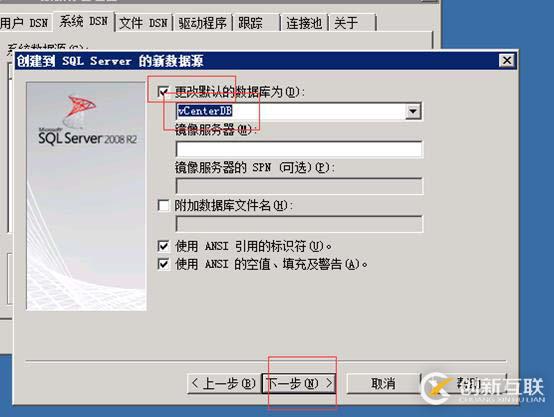The image size is (554, 417).
Task: Click the 下一步 (N) next button
Action: [299, 383]
